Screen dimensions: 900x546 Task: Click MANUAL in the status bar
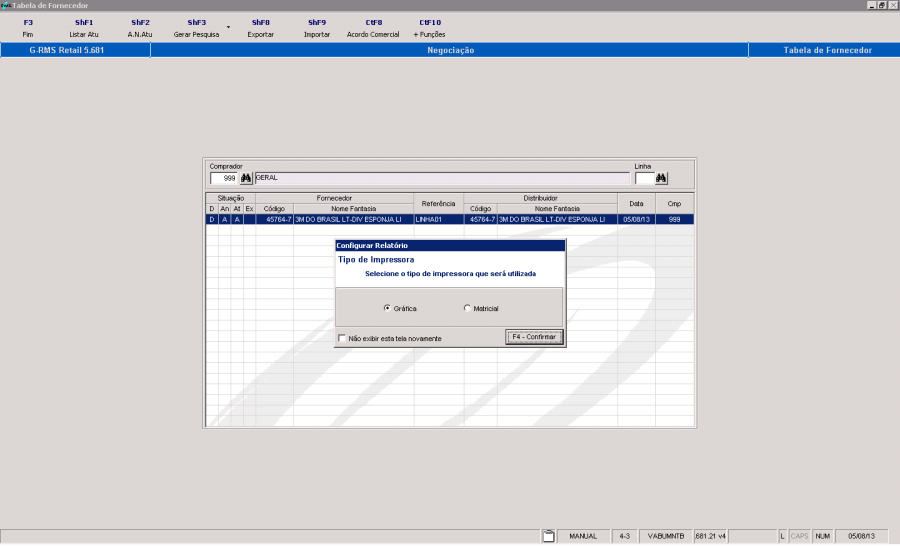coord(583,536)
